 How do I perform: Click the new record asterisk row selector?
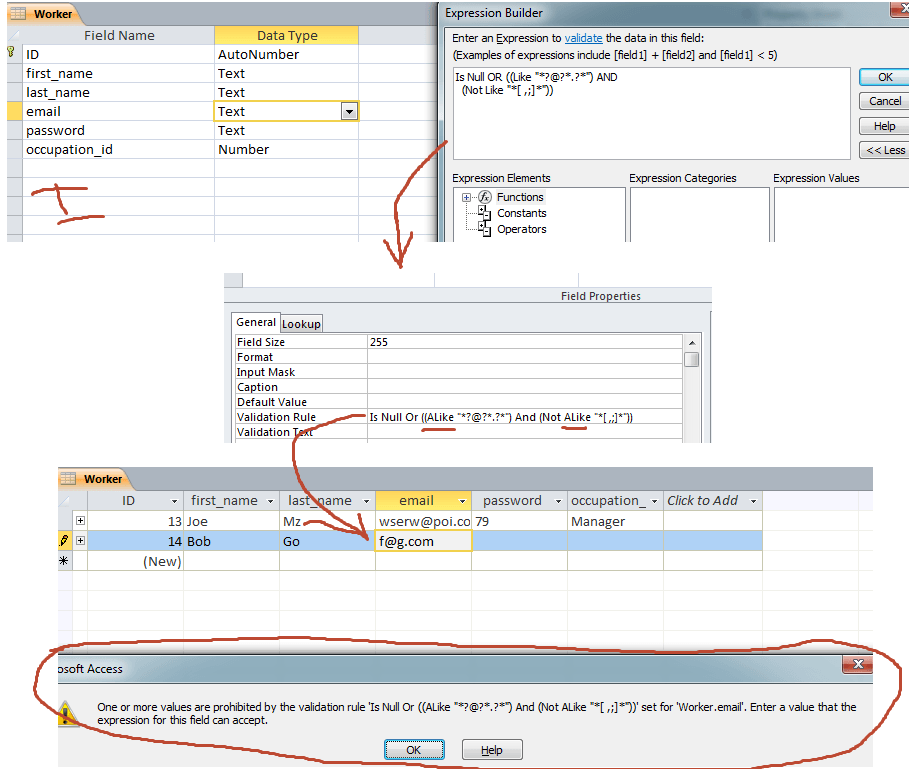tap(65, 561)
